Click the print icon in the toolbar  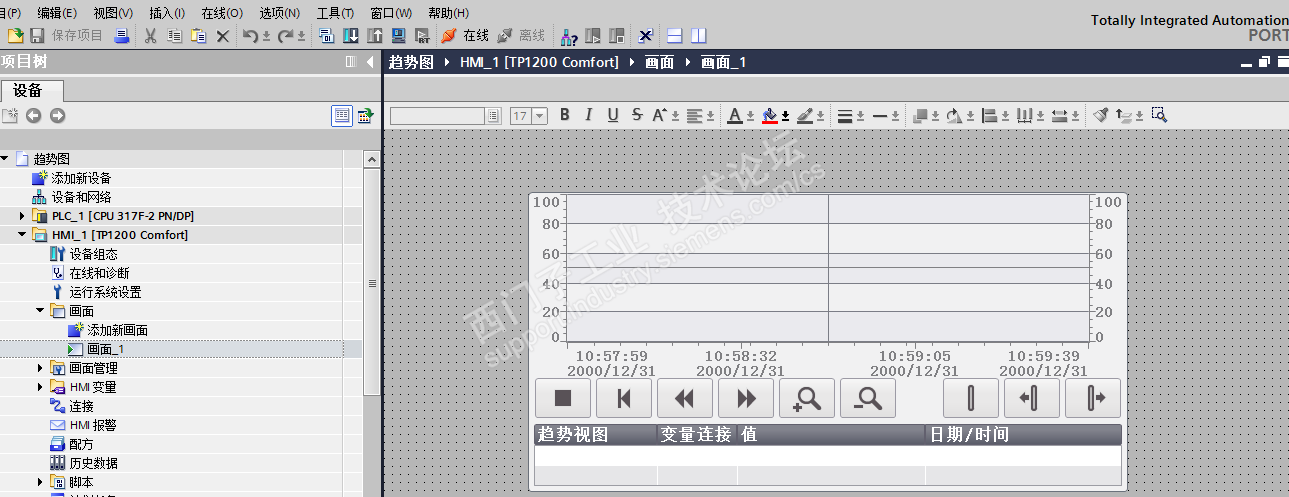point(121,36)
